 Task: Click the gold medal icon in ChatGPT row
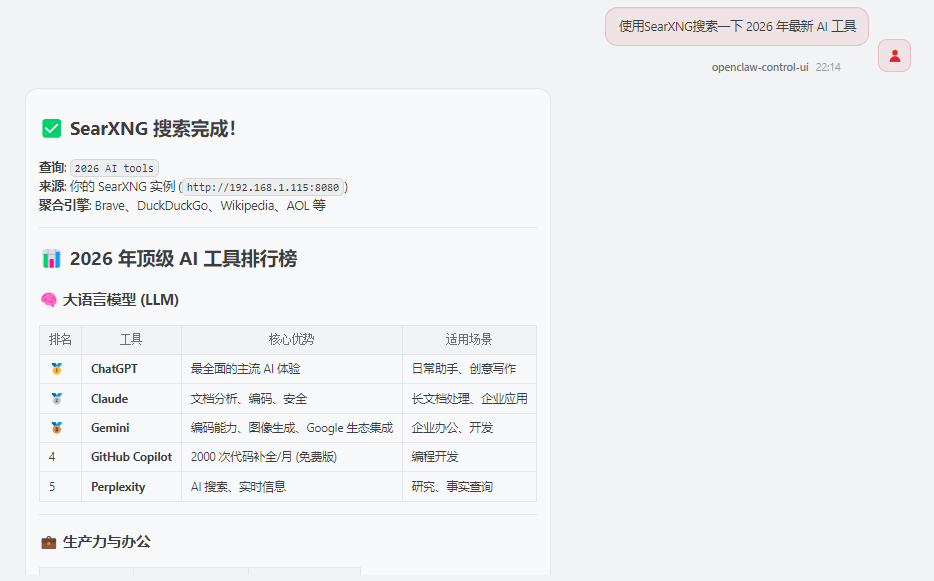tap(57, 369)
